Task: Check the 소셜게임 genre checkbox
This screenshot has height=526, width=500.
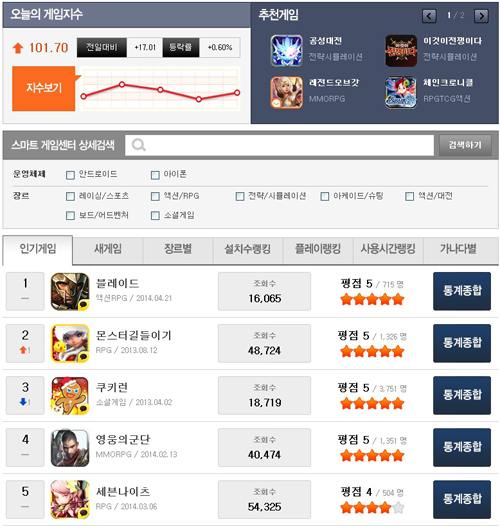Action: click(155, 215)
